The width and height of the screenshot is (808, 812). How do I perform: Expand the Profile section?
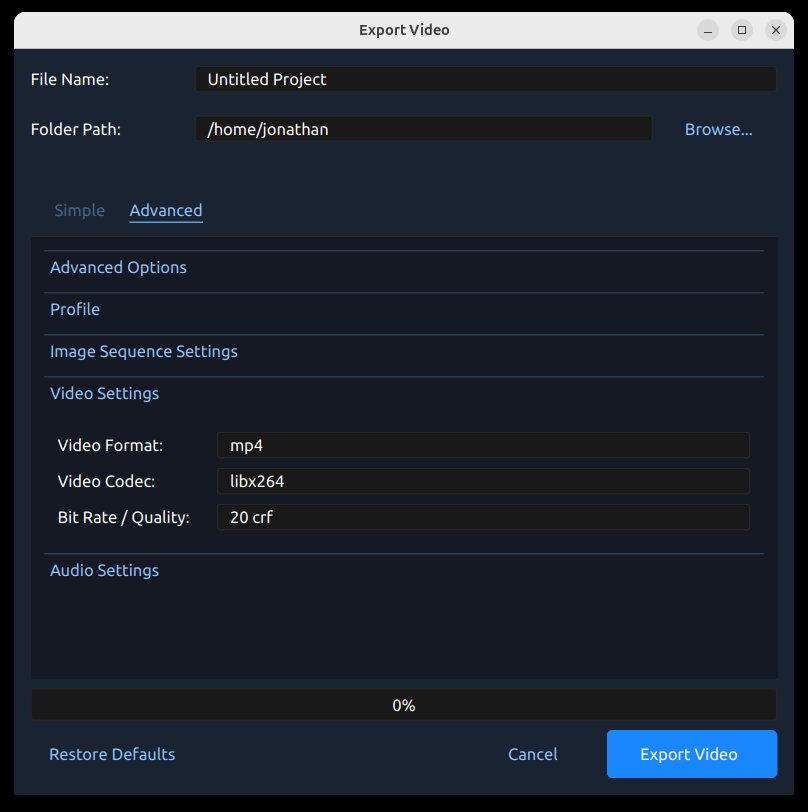[75, 309]
